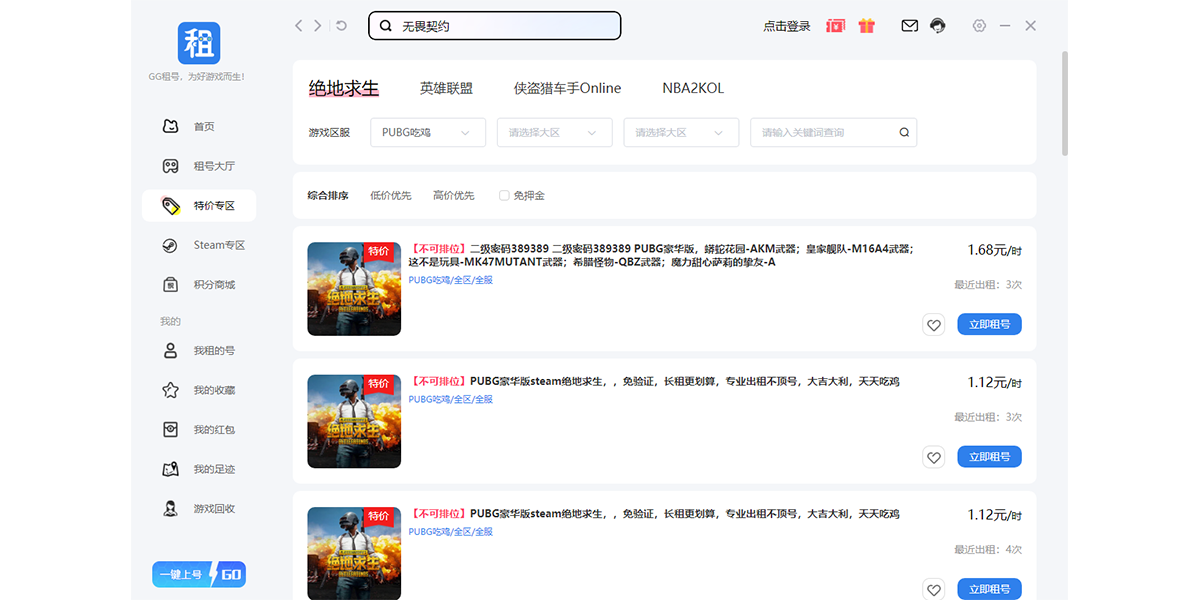The height and width of the screenshot is (600, 1200).
Task: Open the customer service headset icon
Action: pyautogui.click(x=937, y=26)
